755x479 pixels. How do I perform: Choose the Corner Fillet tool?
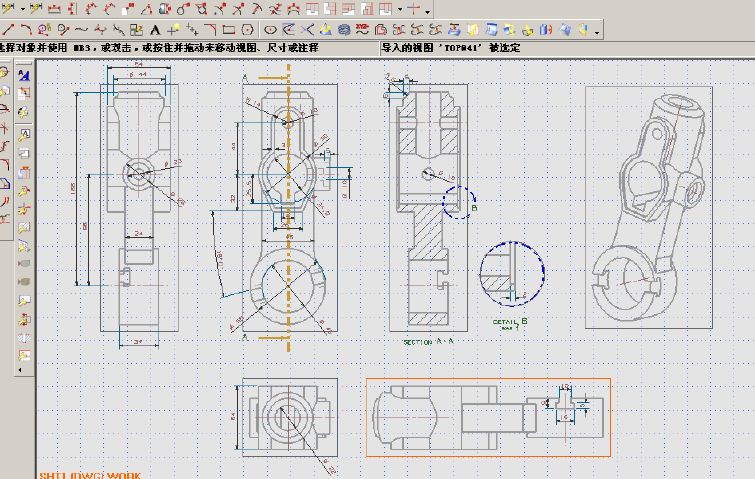coord(210,30)
